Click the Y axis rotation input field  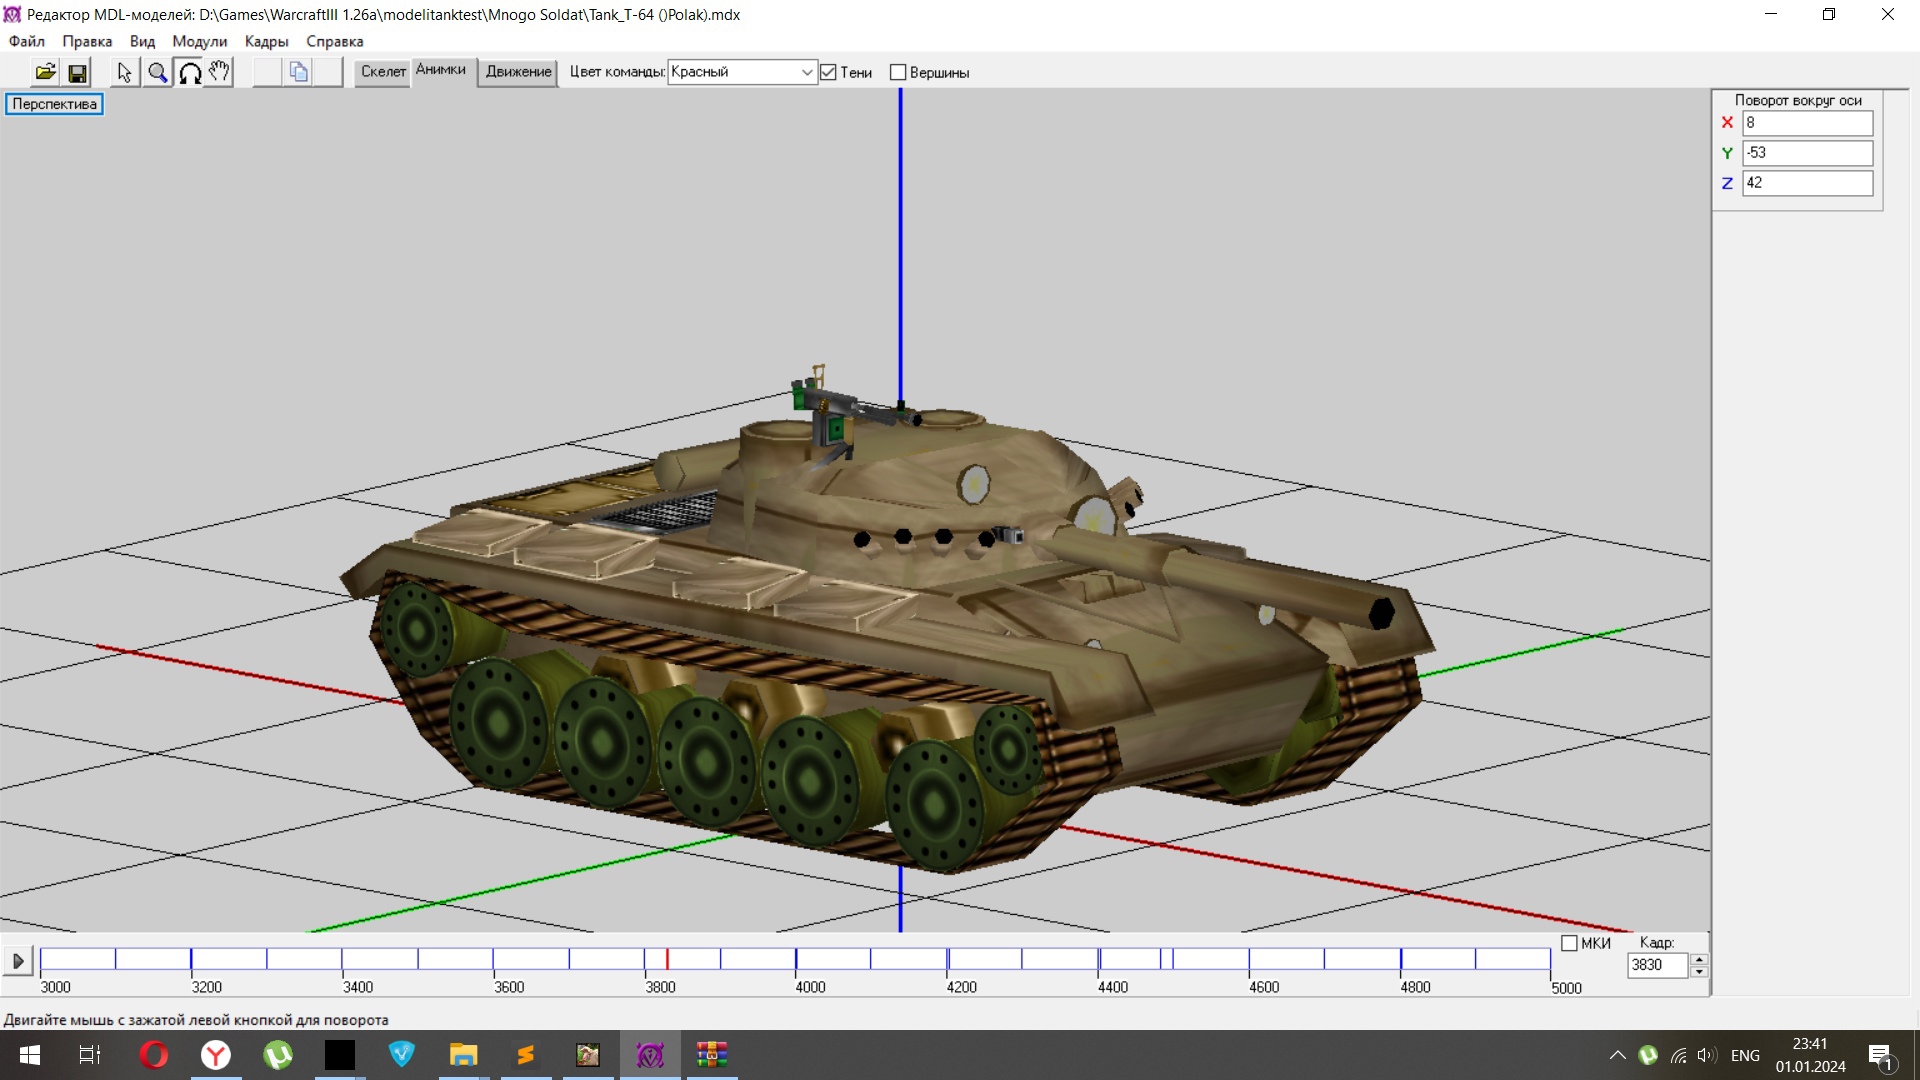(x=1806, y=153)
